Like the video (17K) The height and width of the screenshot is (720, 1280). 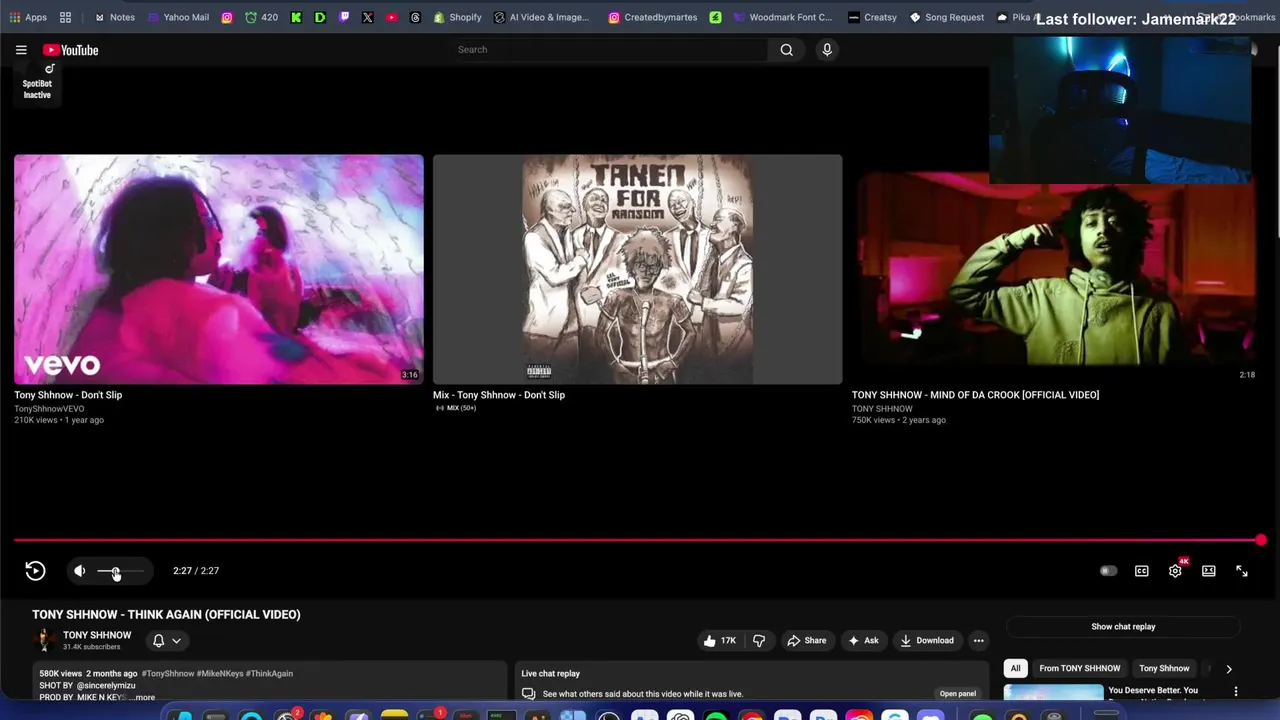coord(719,641)
